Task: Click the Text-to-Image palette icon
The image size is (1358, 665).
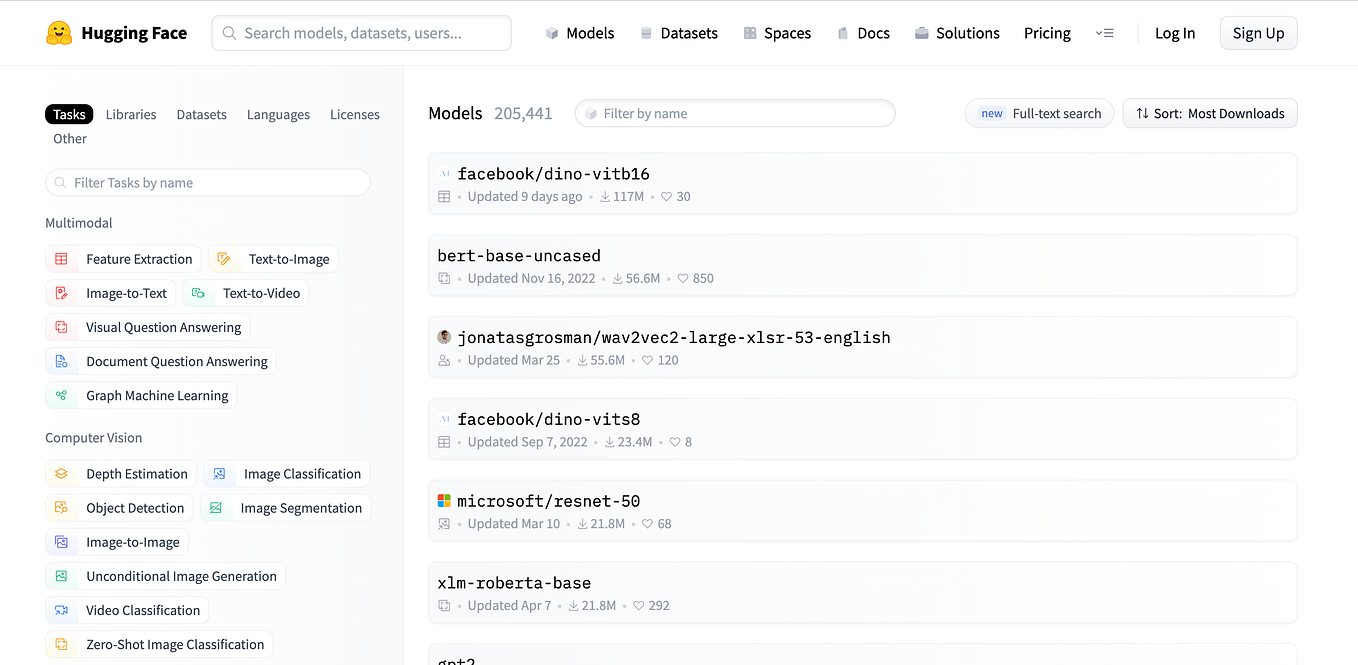Action: (x=224, y=258)
